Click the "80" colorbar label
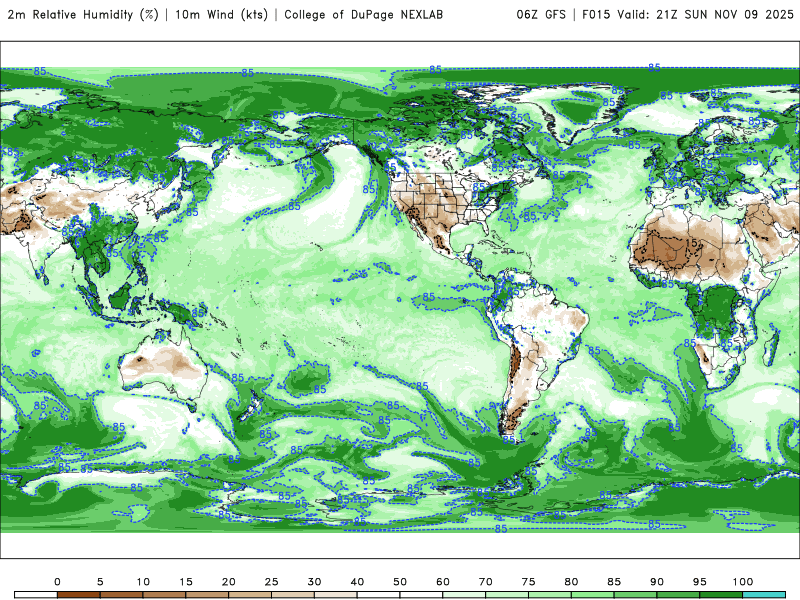This screenshot has height=600, width=800. click(571, 582)
